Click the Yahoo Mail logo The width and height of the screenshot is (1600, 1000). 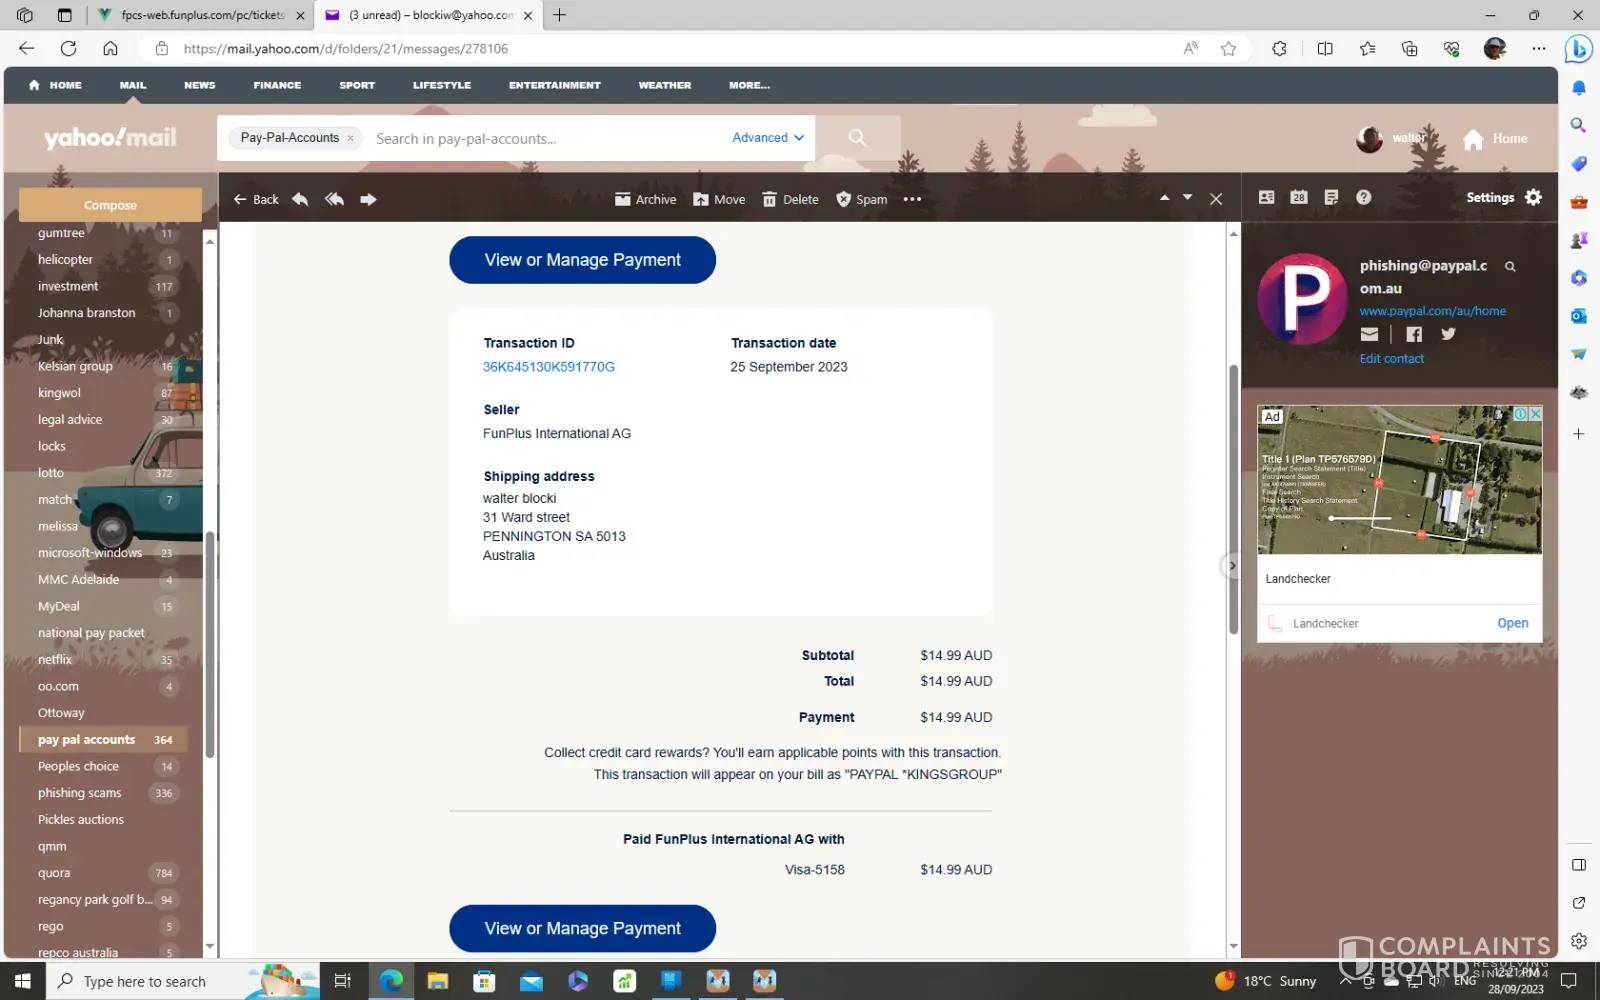(110, 138)
